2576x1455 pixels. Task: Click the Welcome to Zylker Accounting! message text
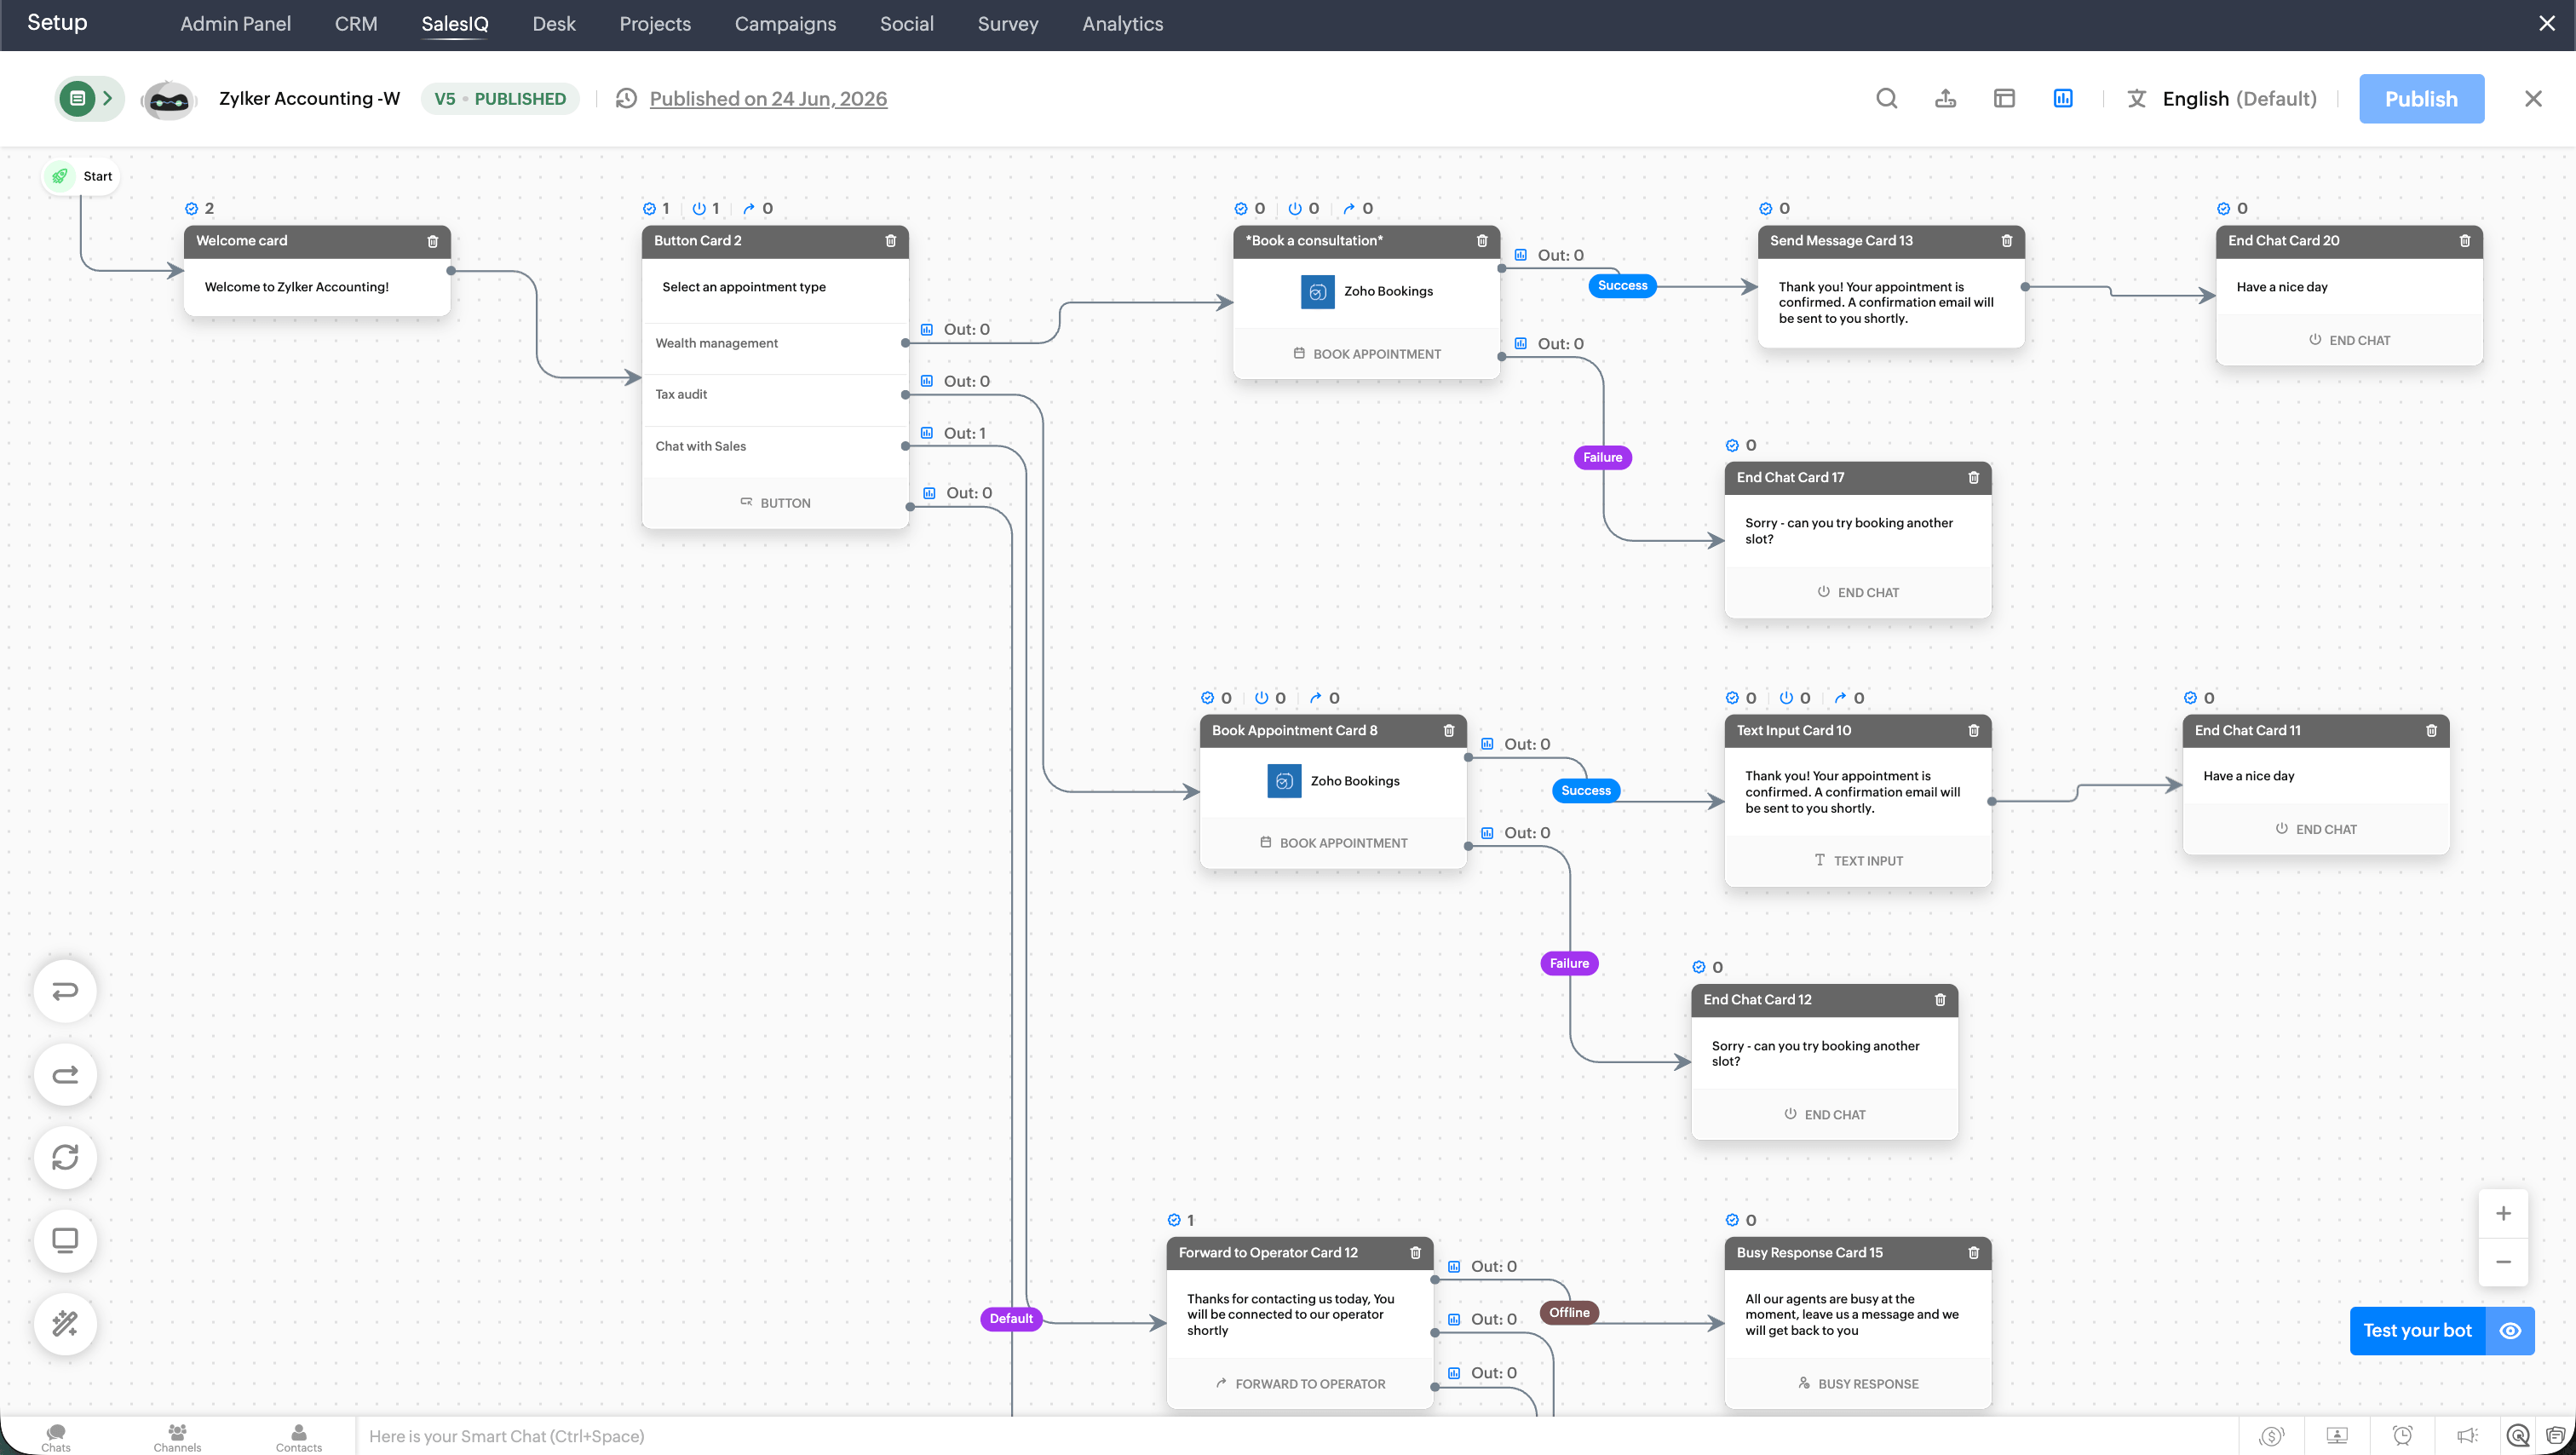pos(296,287)
